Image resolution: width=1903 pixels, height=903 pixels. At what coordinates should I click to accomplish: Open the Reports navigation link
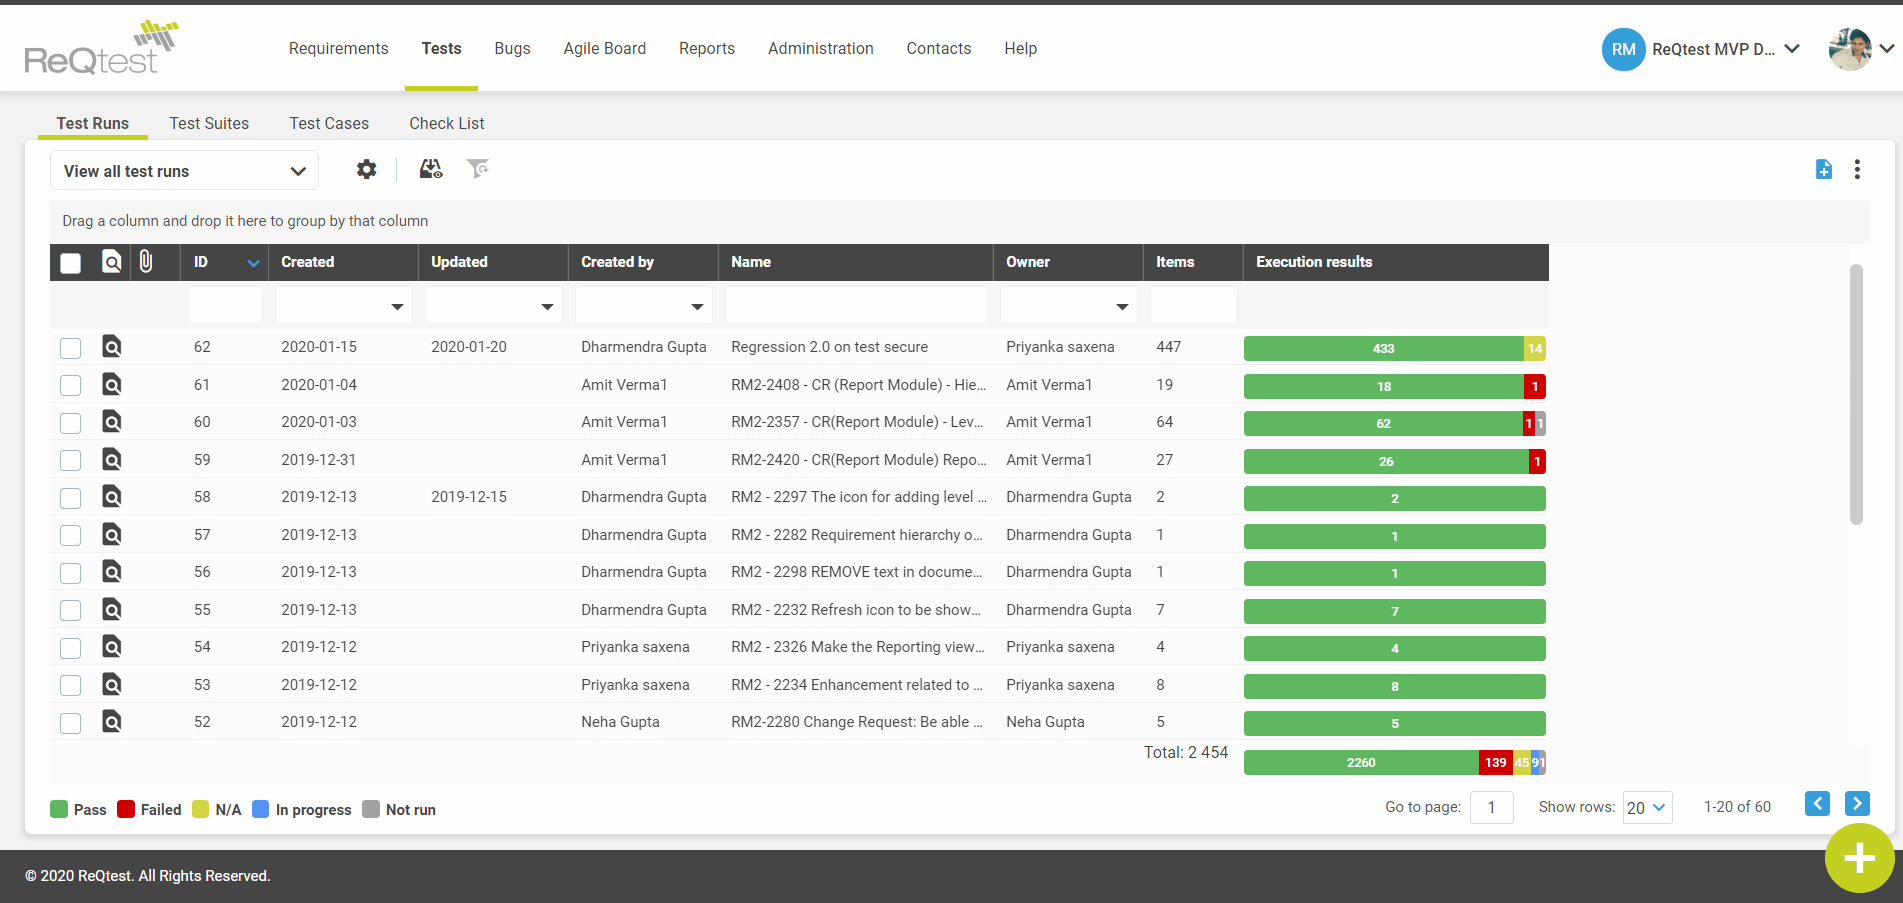(706, 48)
